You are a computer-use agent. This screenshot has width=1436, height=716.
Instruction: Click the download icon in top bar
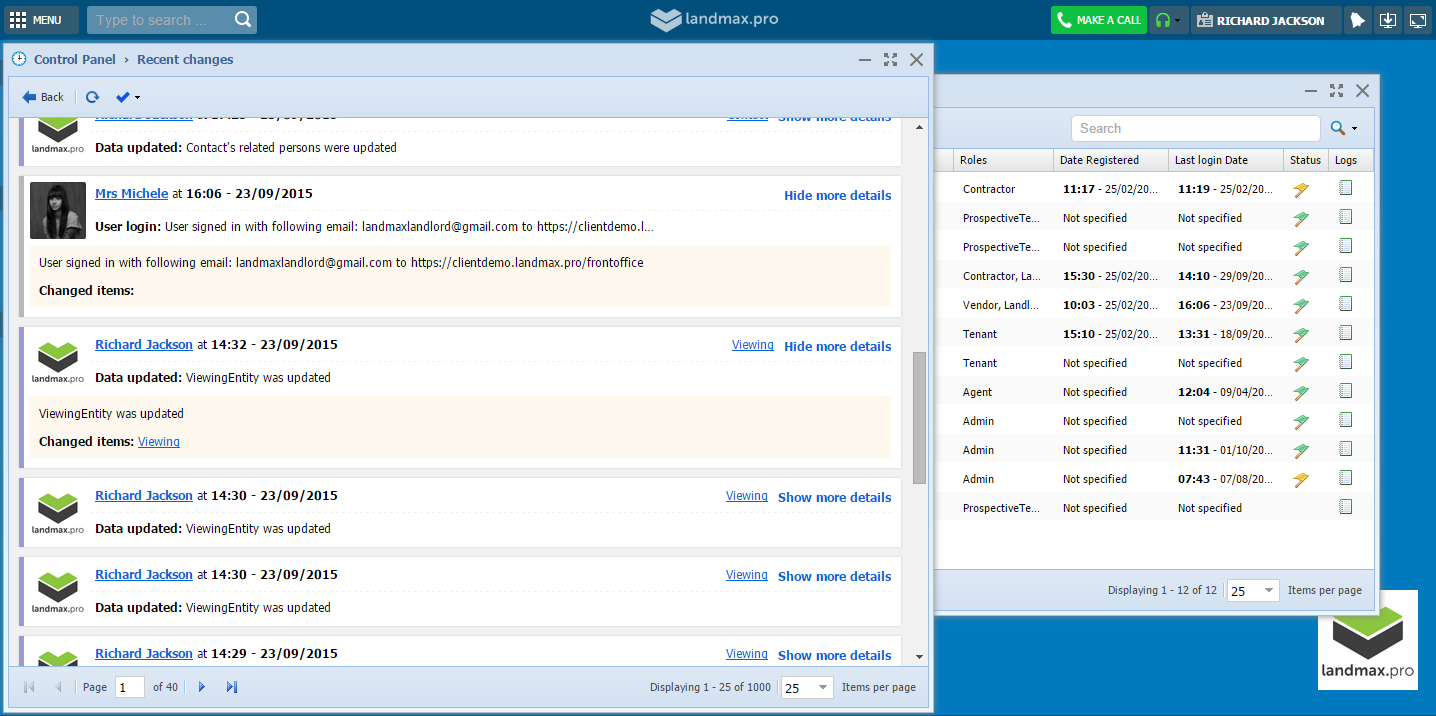[x=1387, y=20]
